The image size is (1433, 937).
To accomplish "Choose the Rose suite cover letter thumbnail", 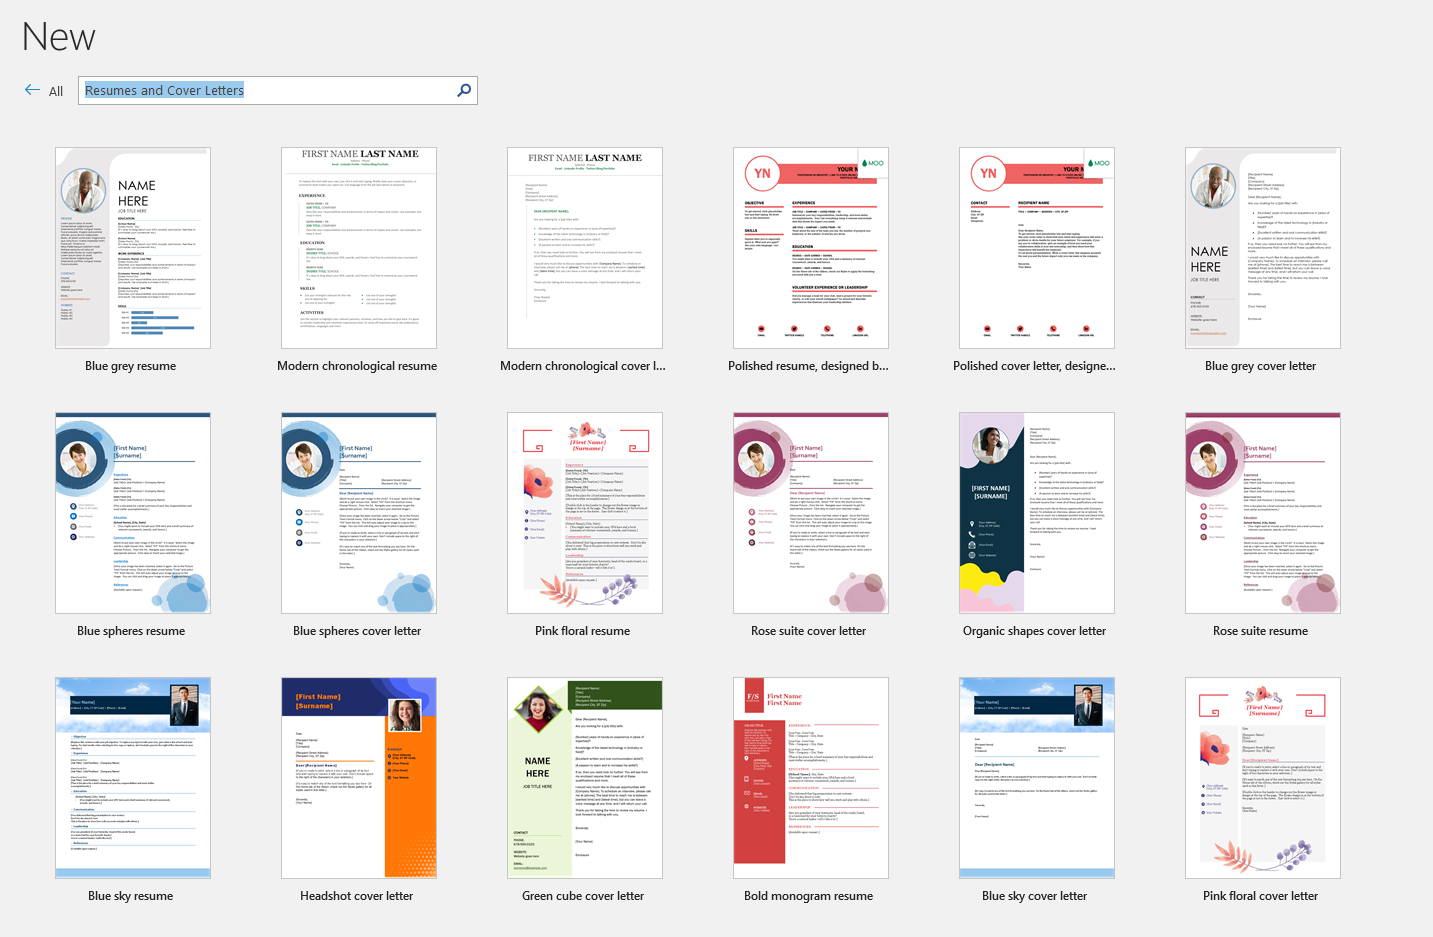I will click(x=811, y=513).
